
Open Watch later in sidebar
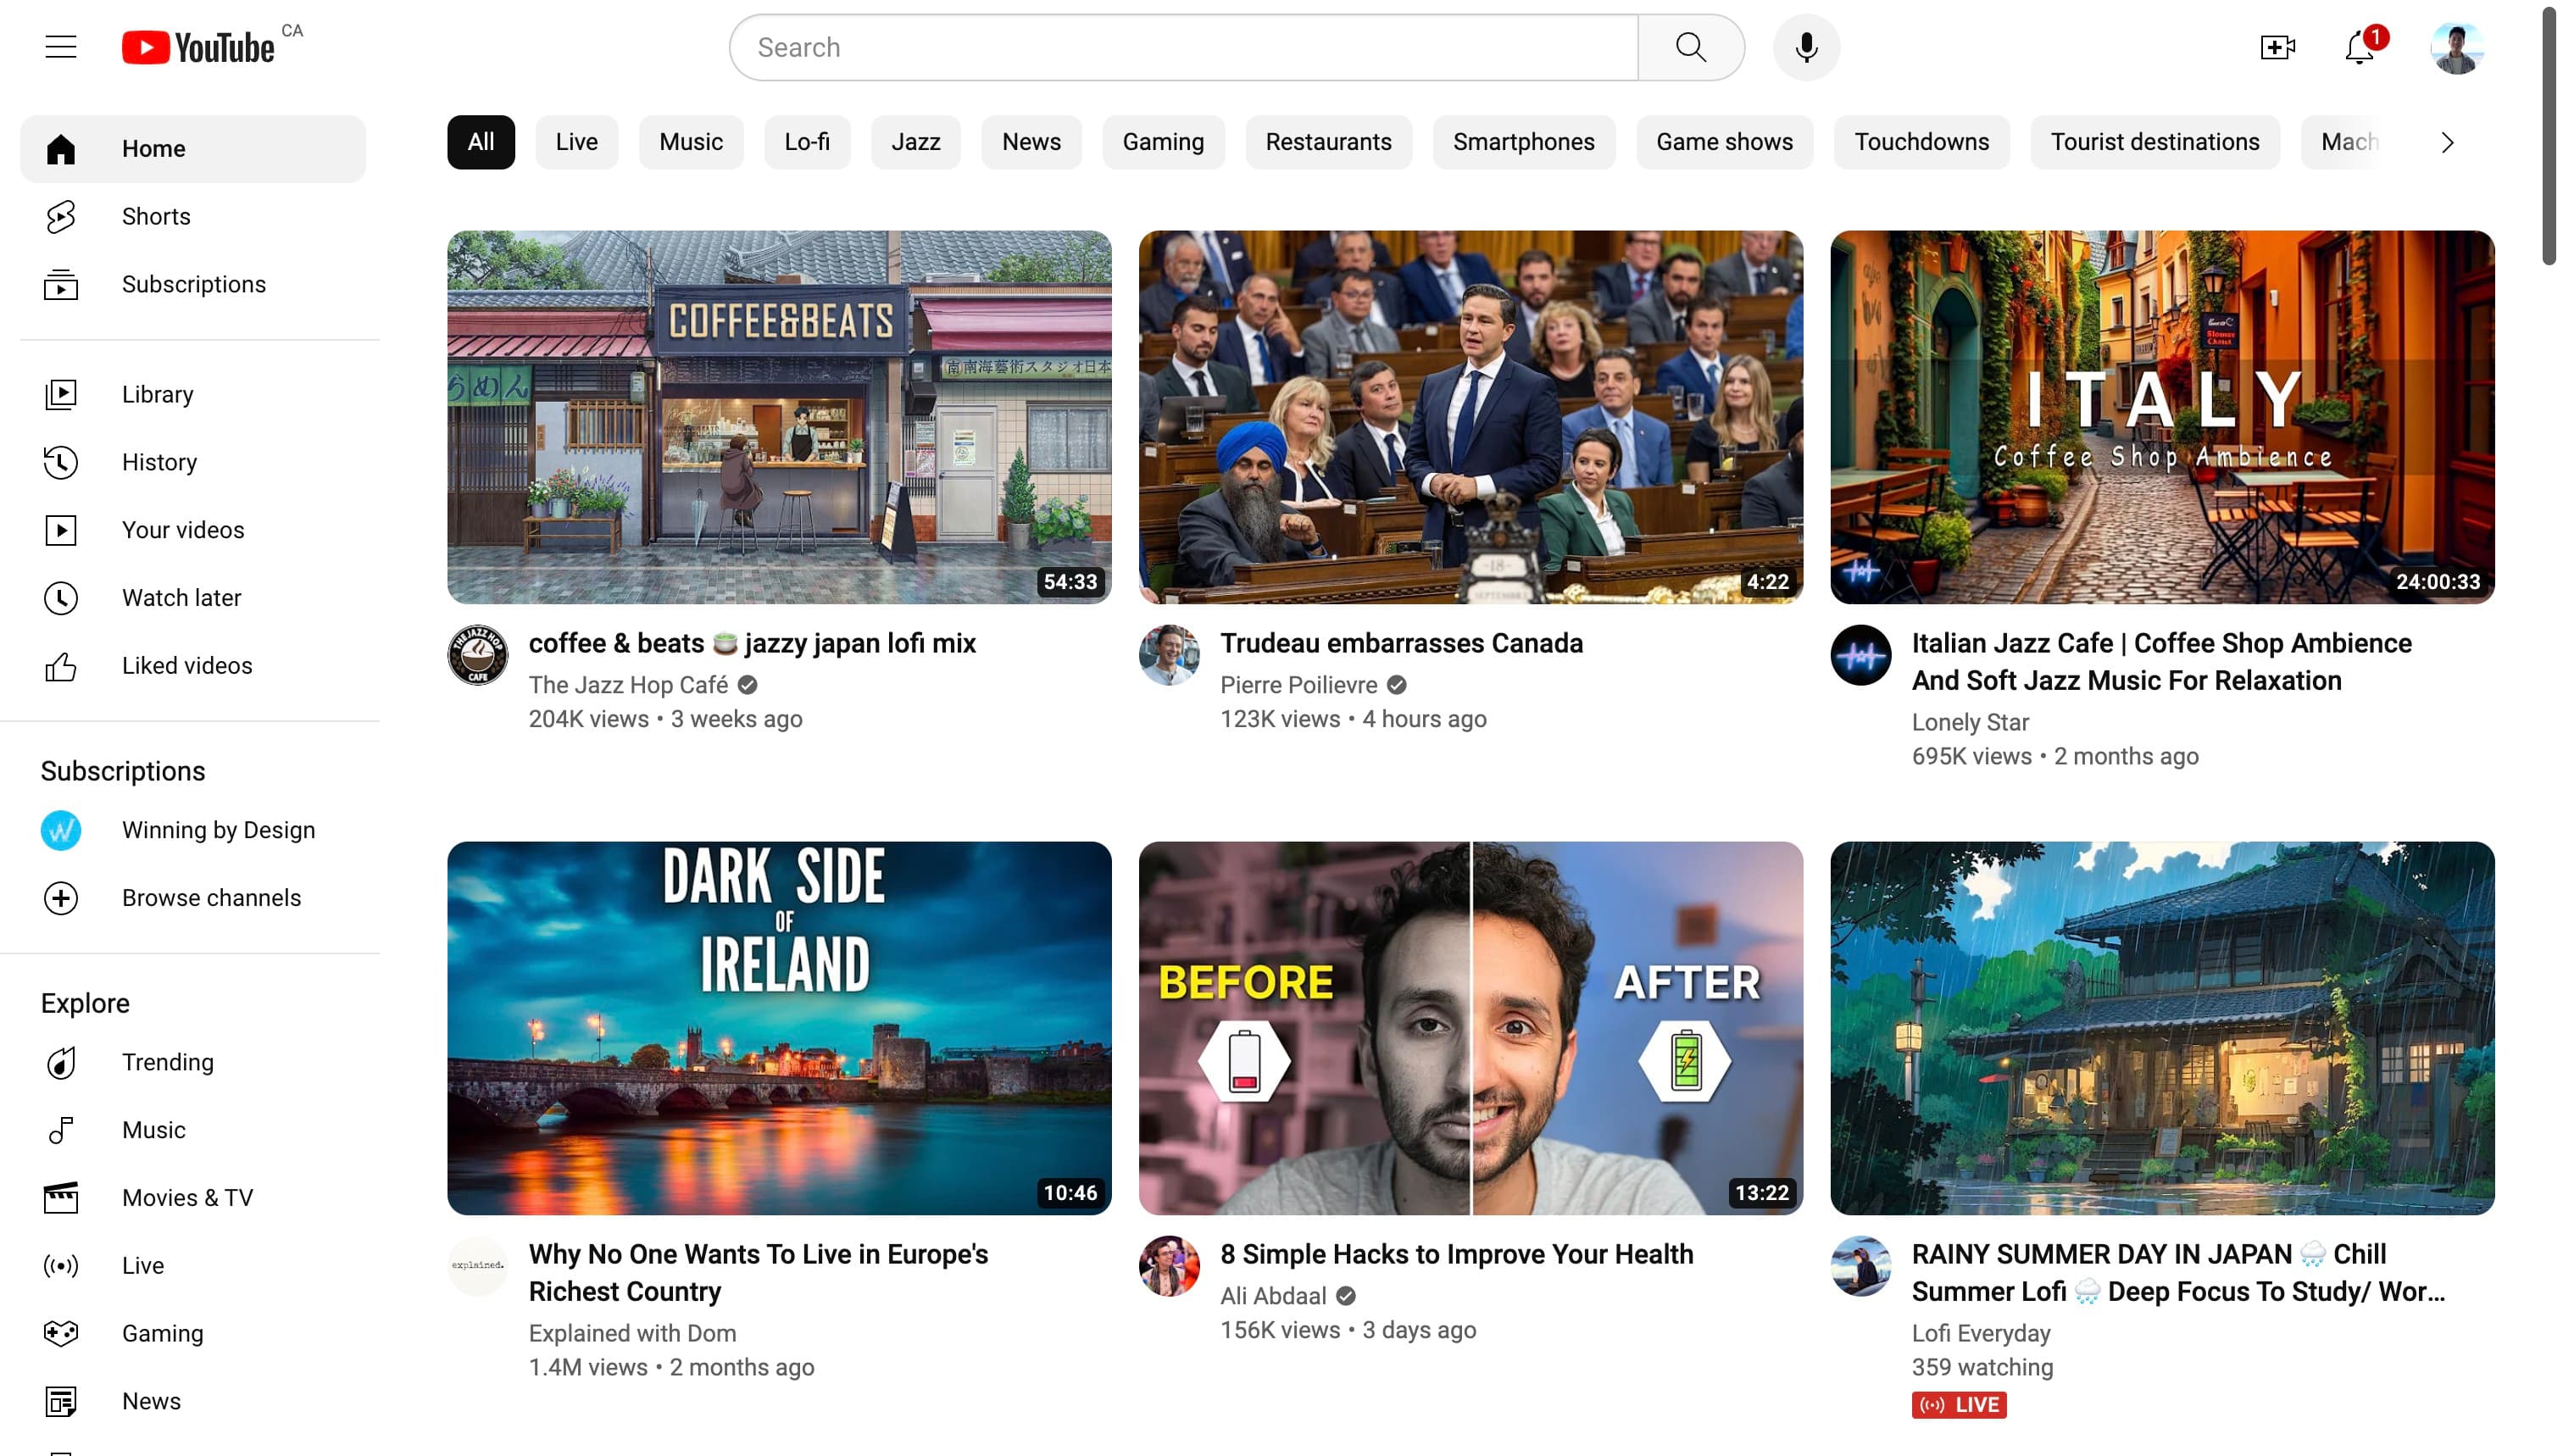[193, 598]
